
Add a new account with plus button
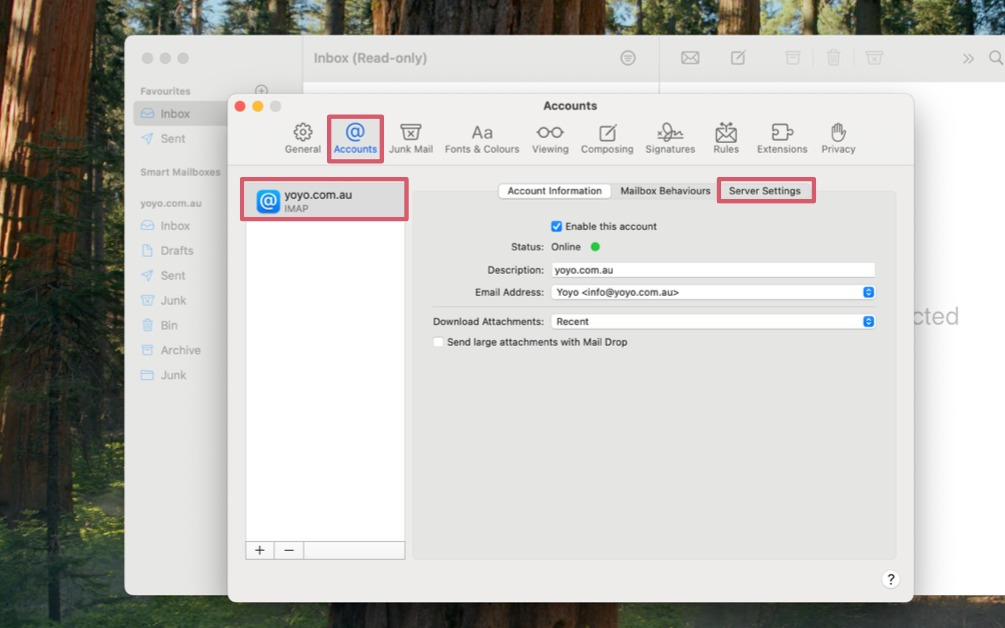click(x=260, y=550)
